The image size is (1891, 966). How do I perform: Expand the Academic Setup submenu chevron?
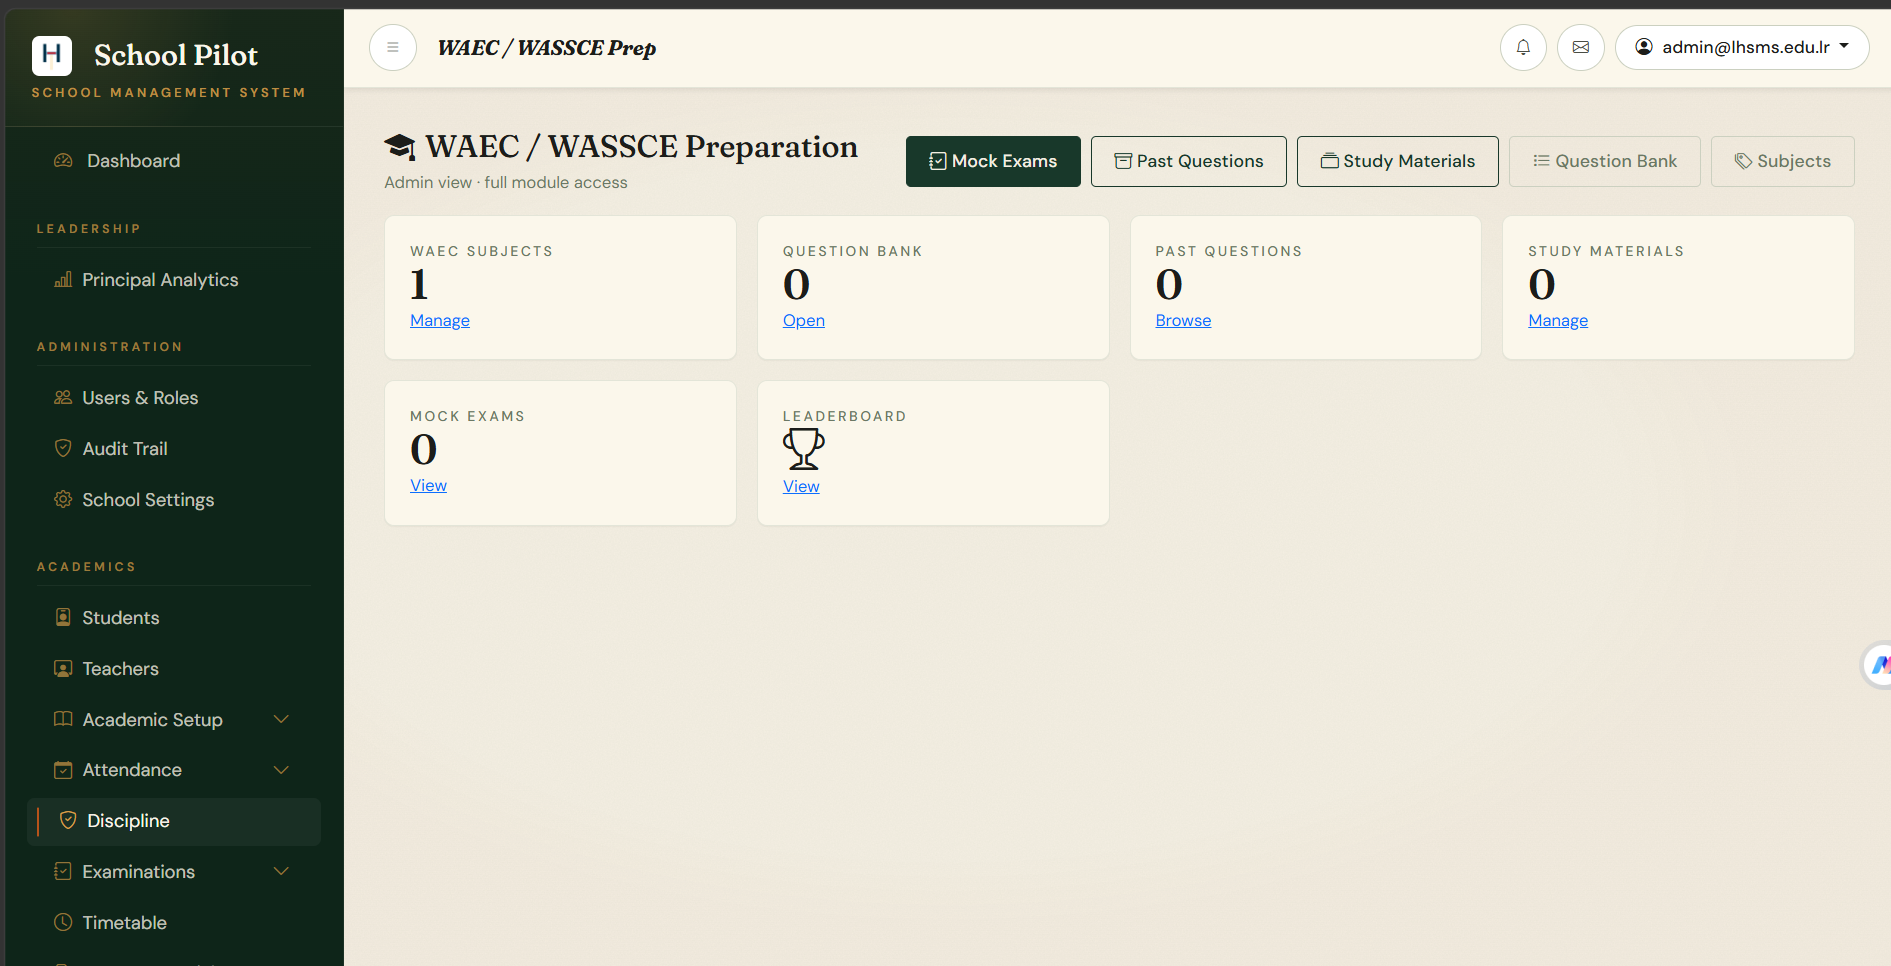point(282,720)
